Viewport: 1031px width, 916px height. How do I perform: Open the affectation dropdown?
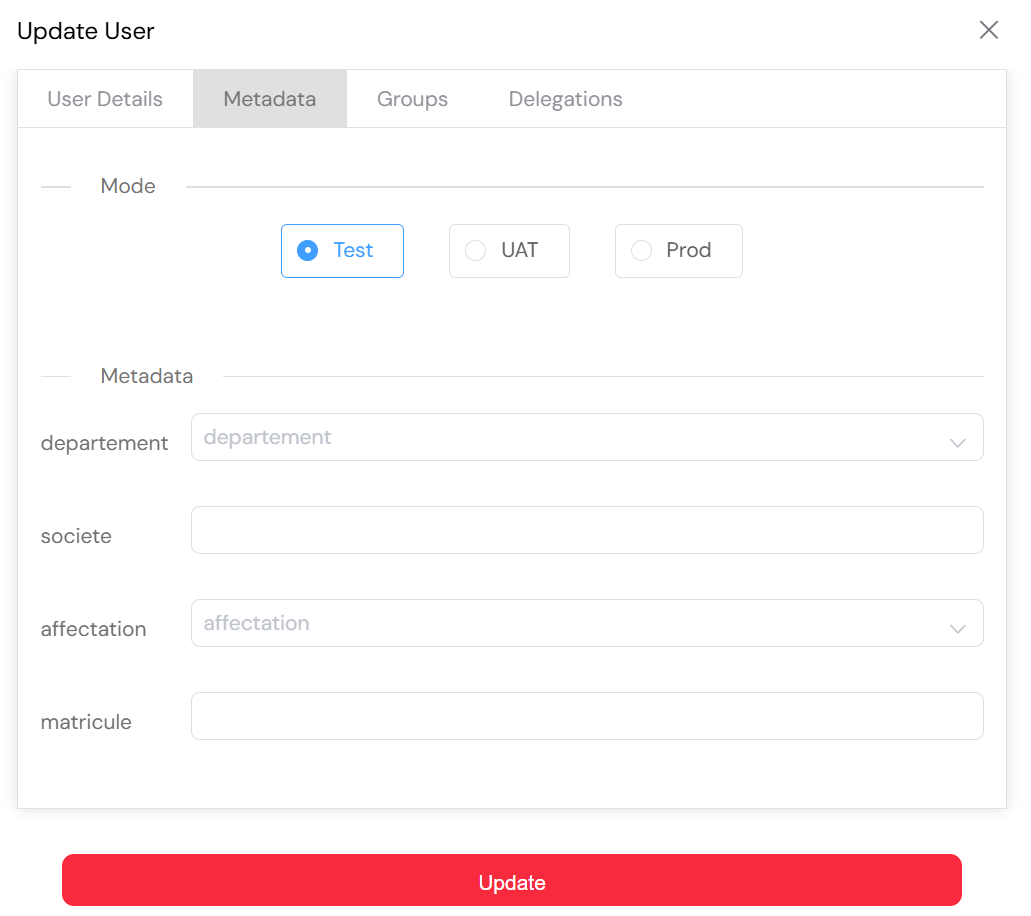[587, 623]
